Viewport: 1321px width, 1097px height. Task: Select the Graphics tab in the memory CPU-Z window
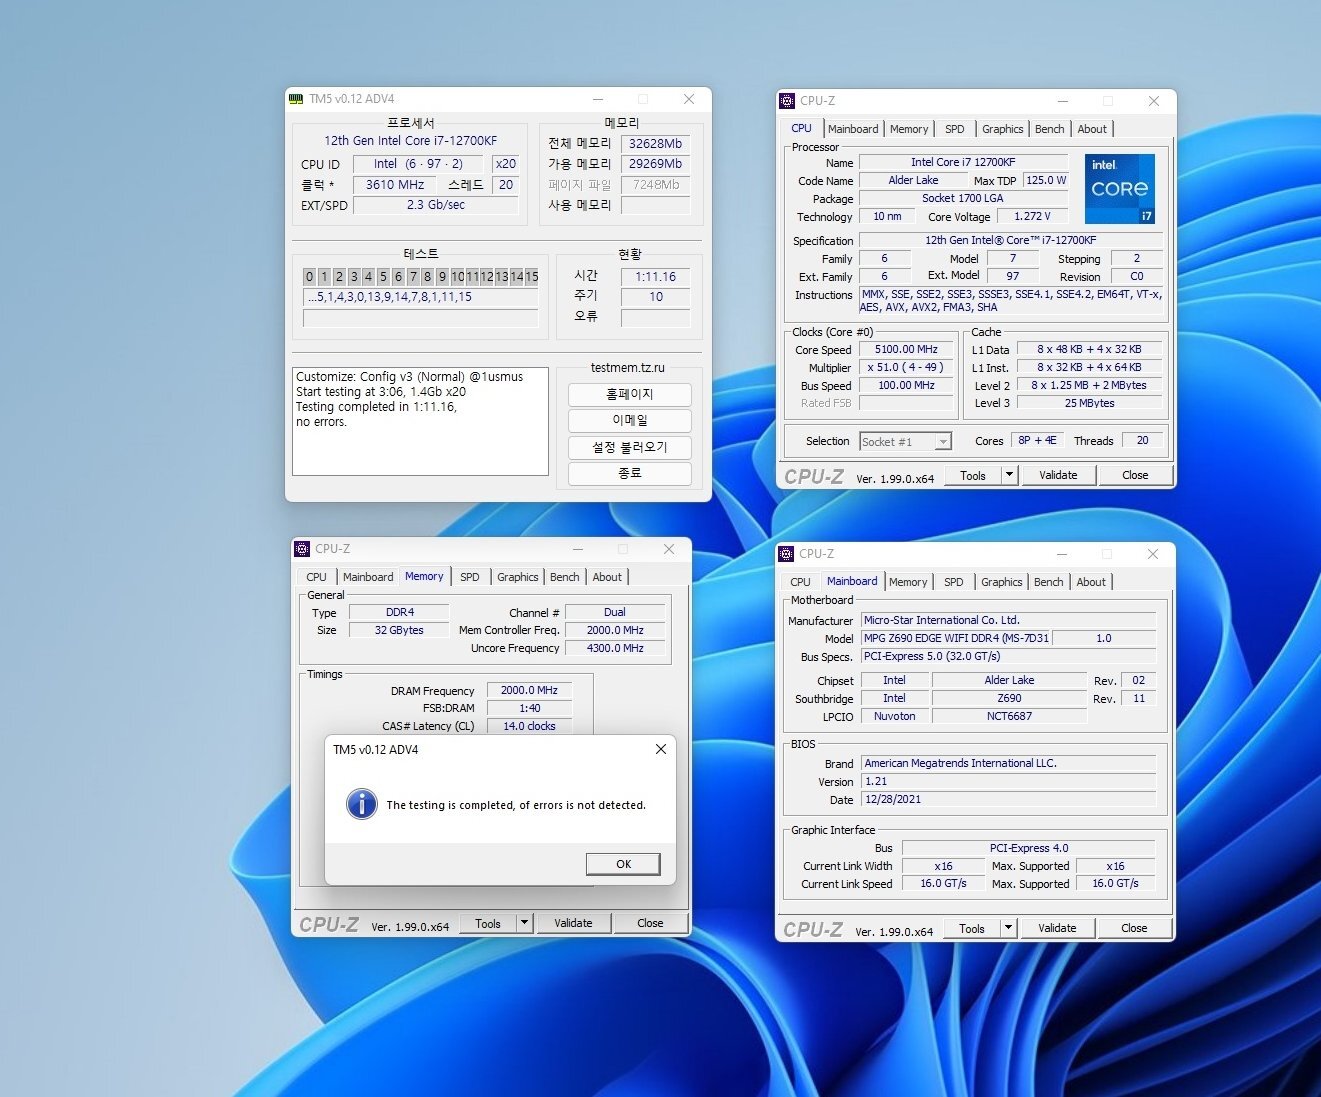pyautogui.click(x=518, y=577)
